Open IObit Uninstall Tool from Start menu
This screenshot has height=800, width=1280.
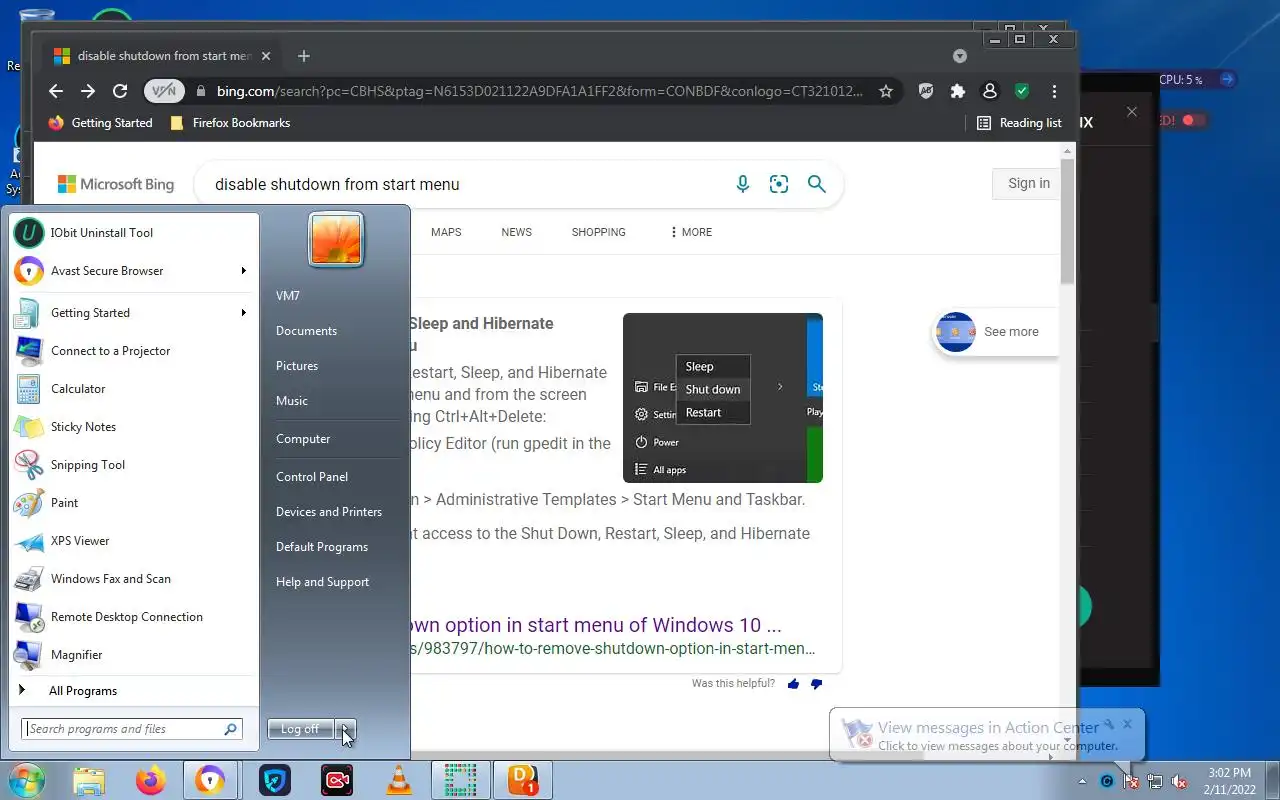tap(133, 233)
